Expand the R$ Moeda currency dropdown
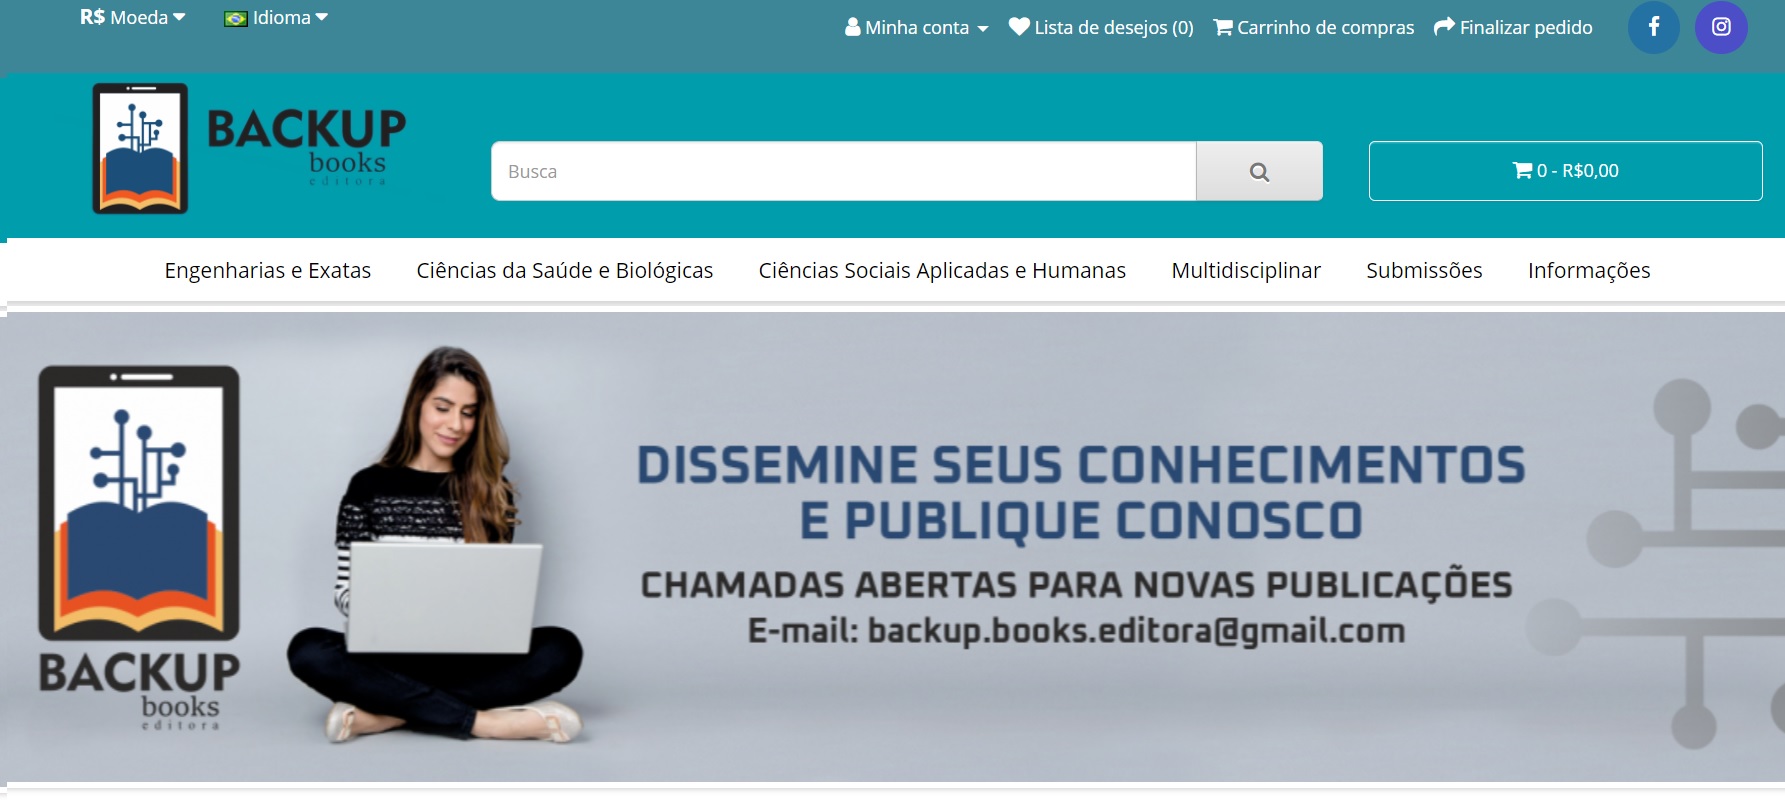 pyautogui.click(x=133, y=17)
